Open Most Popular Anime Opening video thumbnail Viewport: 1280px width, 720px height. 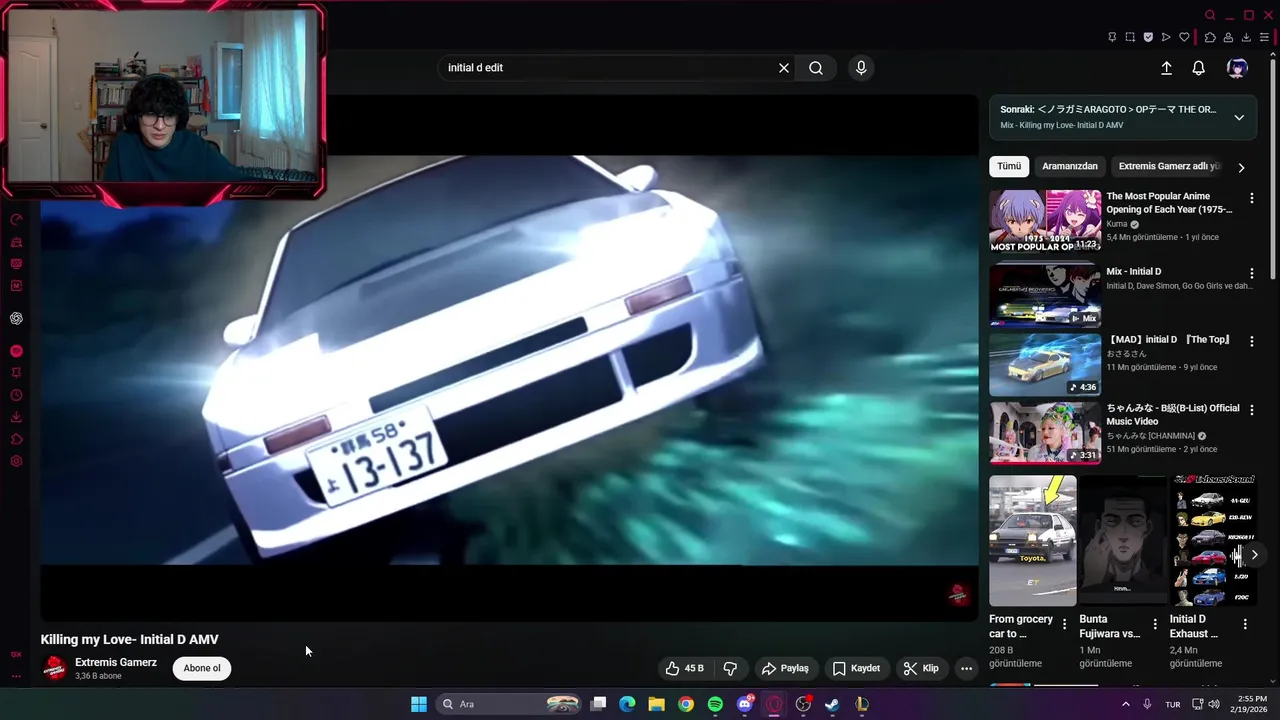1045,221
